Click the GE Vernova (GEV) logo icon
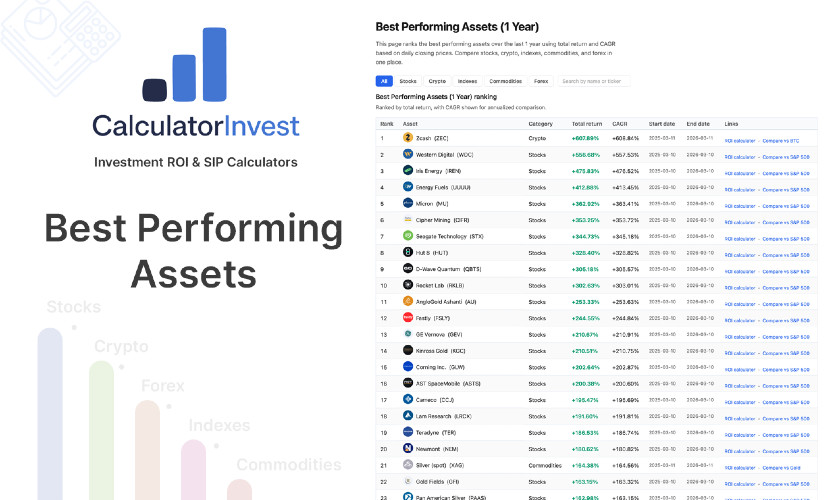 pos(408,334)
